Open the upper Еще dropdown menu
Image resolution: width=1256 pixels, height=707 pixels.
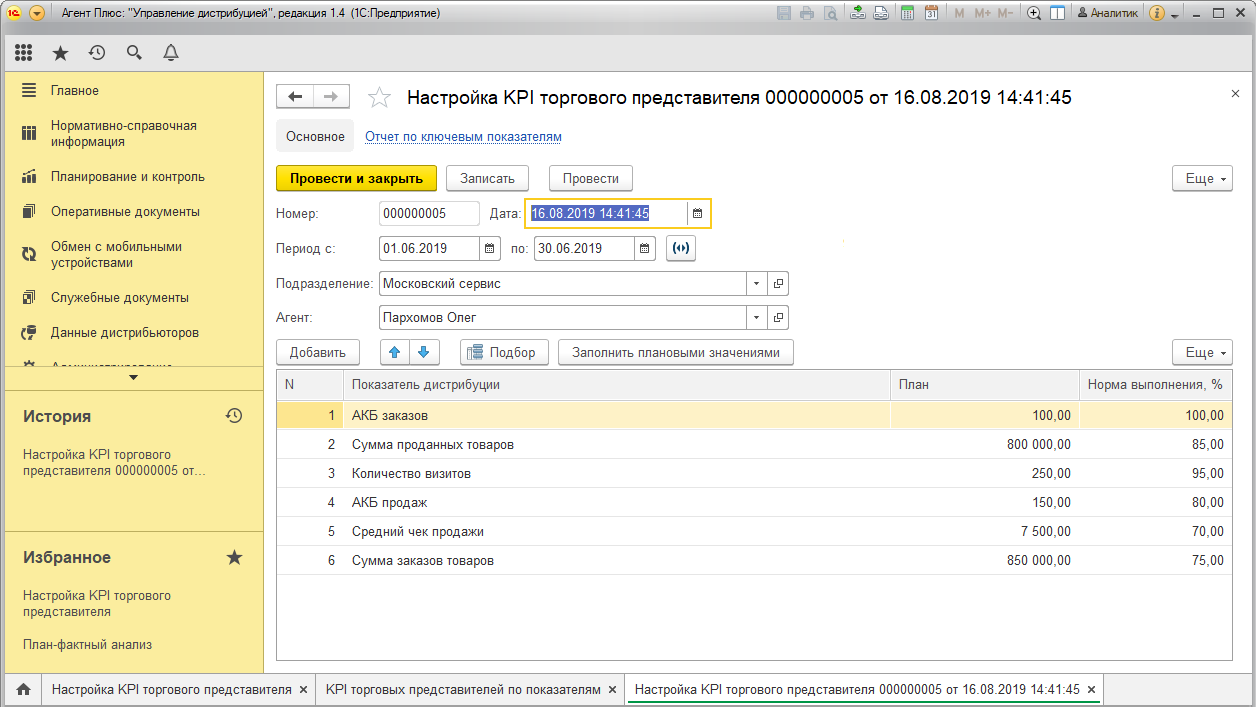click(1202, 178)
